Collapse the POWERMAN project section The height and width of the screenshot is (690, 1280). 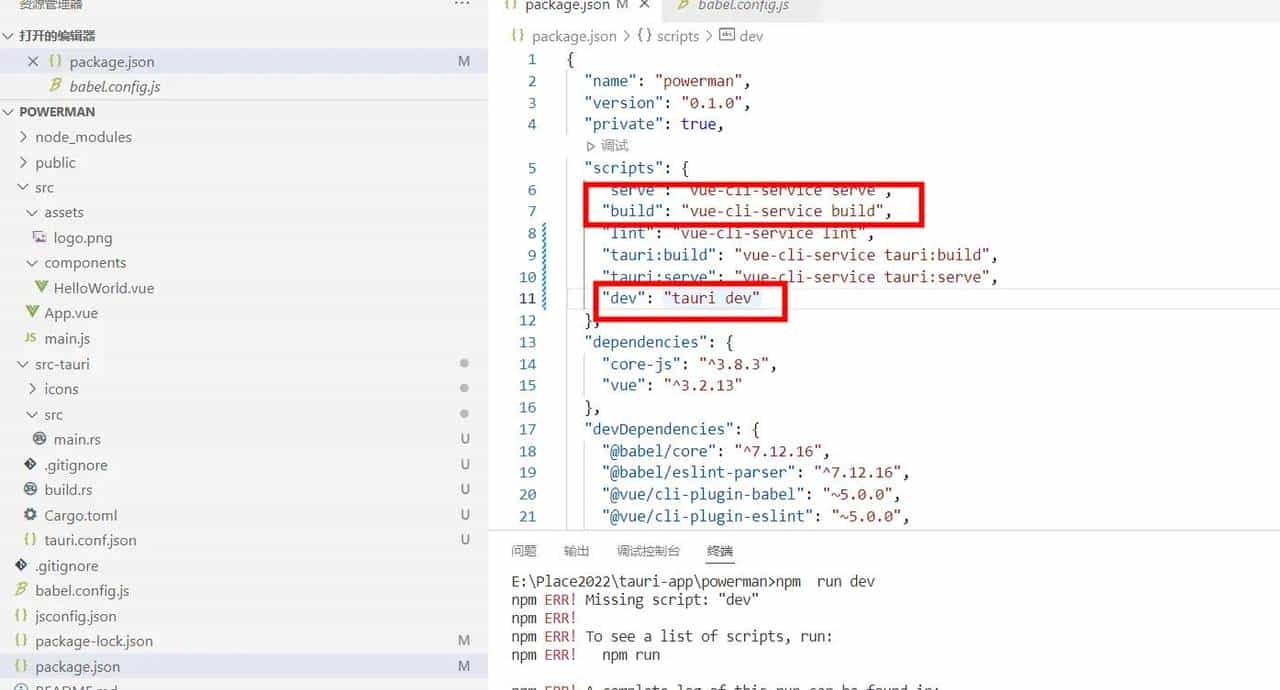point(10,112)
